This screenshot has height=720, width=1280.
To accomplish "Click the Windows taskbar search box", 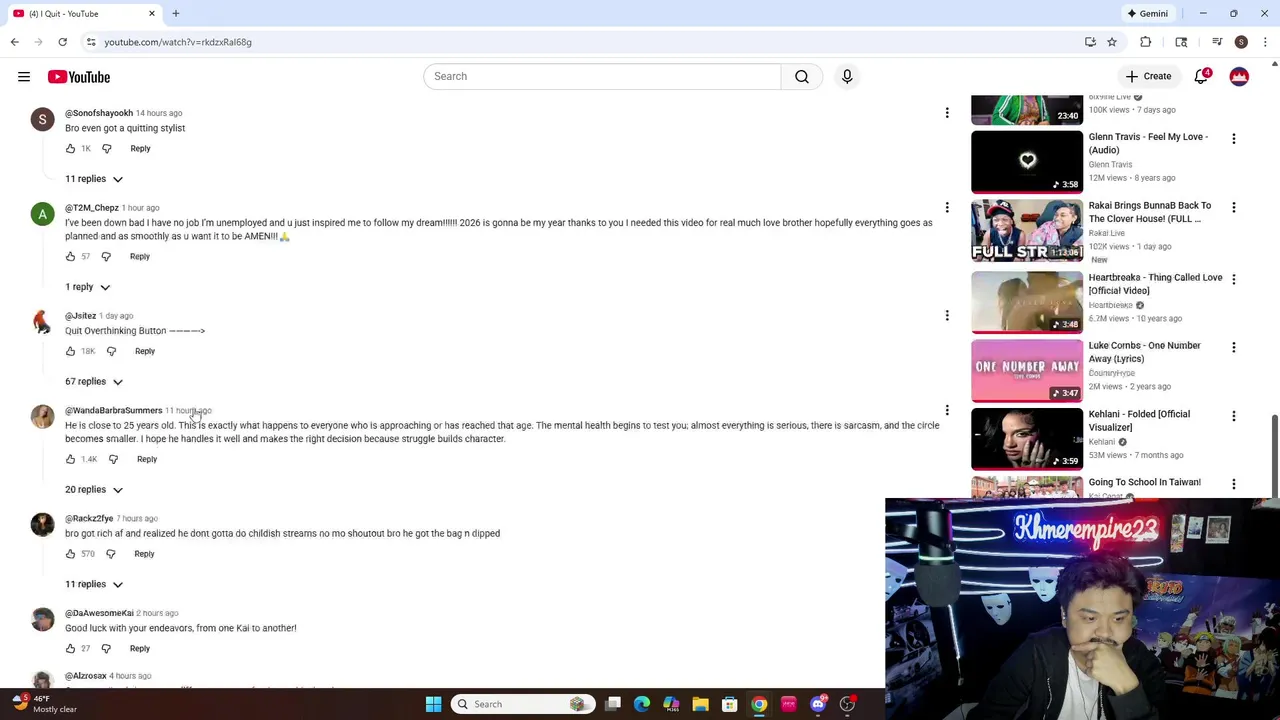I will pyautogui.click(x=522, y=704).
